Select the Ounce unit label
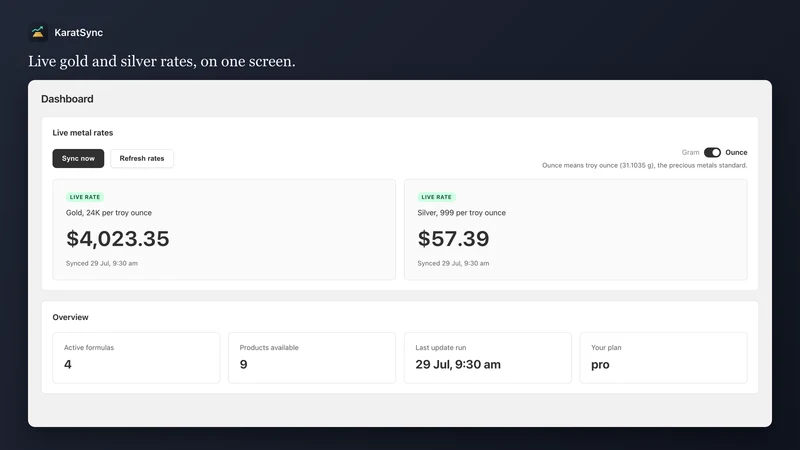Screen dimensions: 800x450 pyautogui.click(x=736, y=153)
